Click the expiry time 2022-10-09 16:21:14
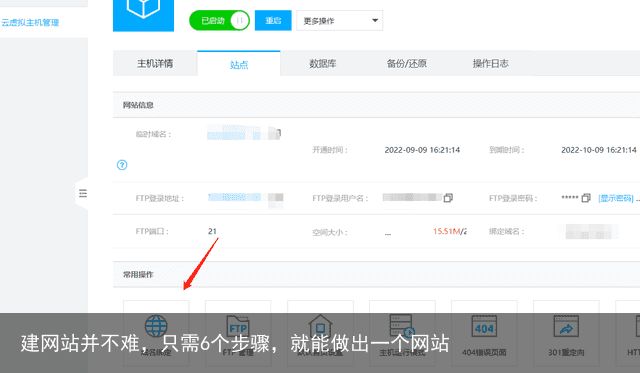This screenshot has height=373, width=640. pos(599,150)
